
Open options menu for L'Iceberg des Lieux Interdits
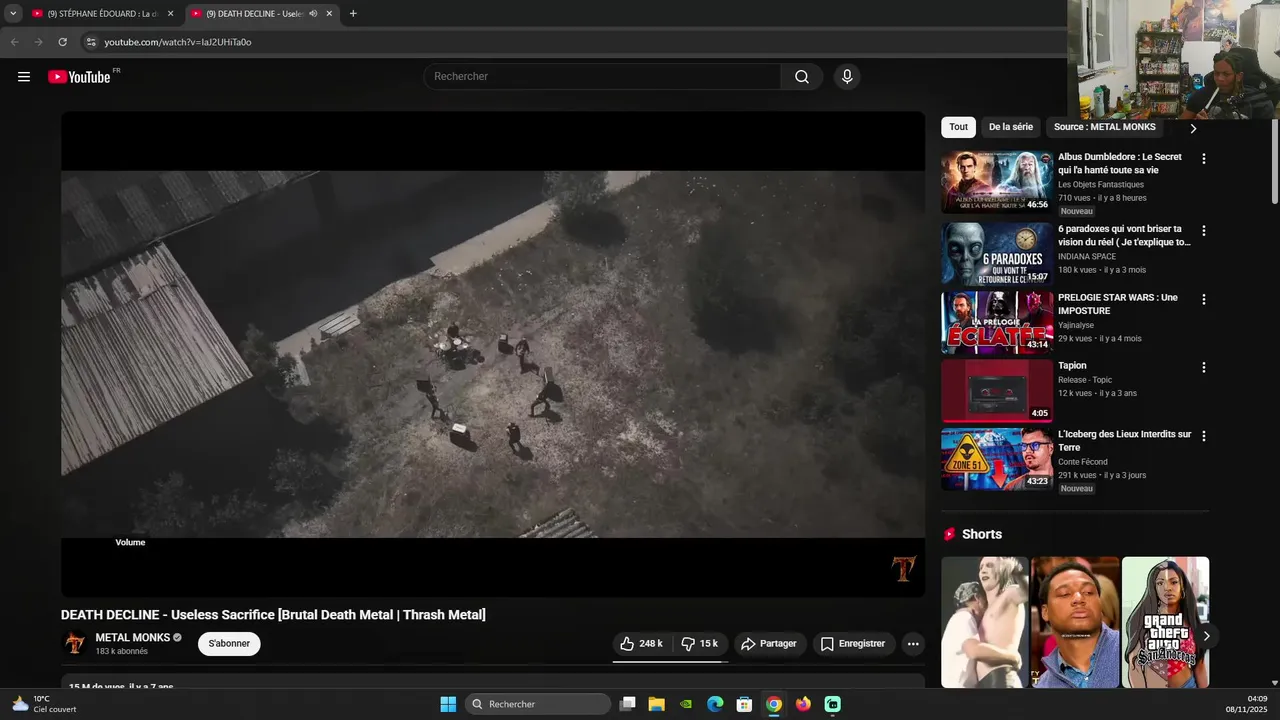1204,437
